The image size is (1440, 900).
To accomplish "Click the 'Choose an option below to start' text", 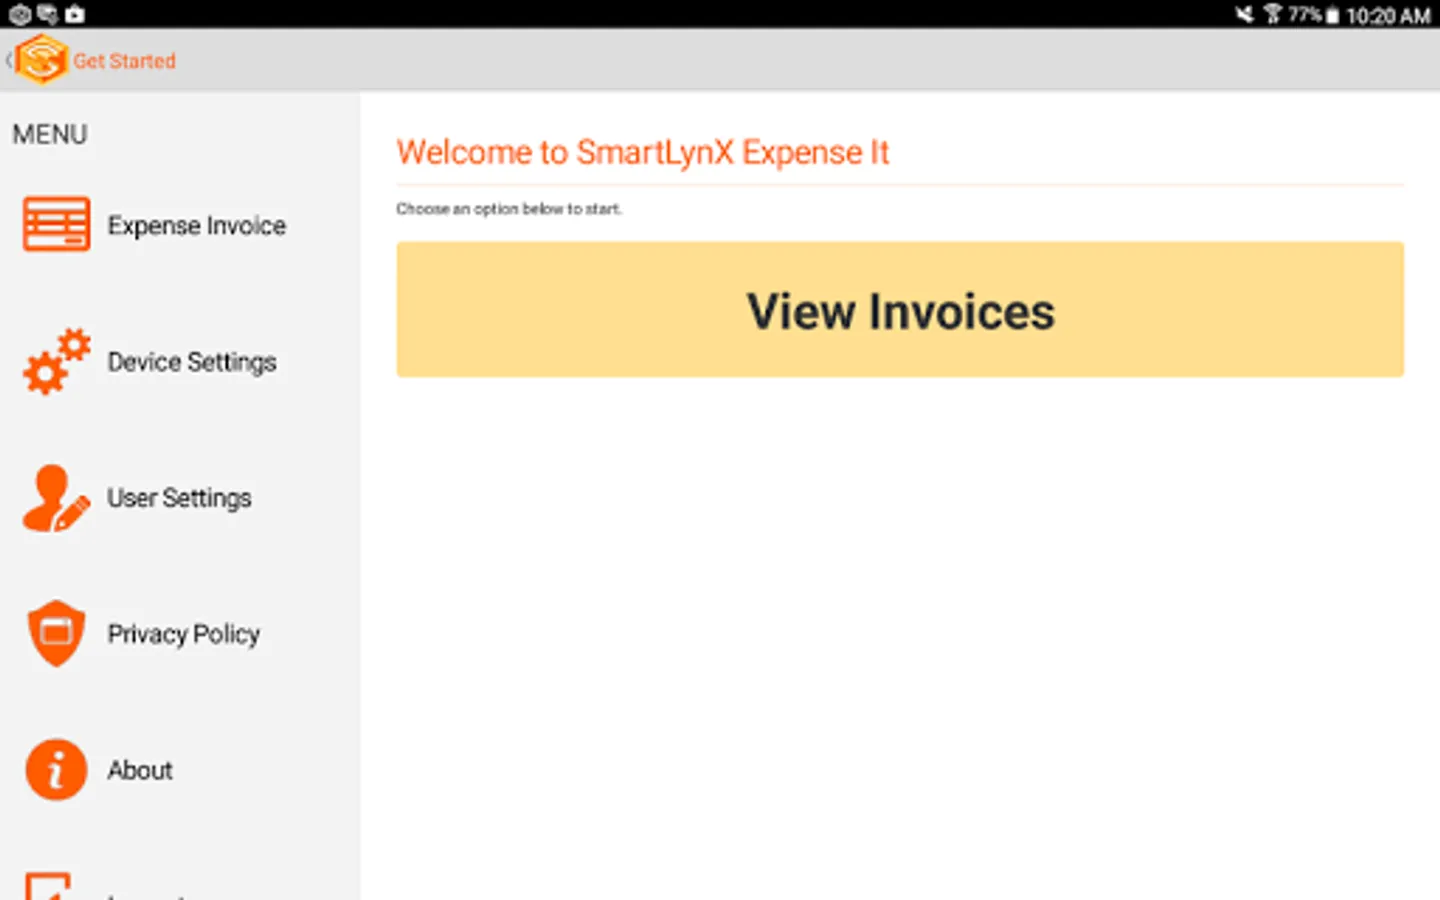I will coord(509,209).
